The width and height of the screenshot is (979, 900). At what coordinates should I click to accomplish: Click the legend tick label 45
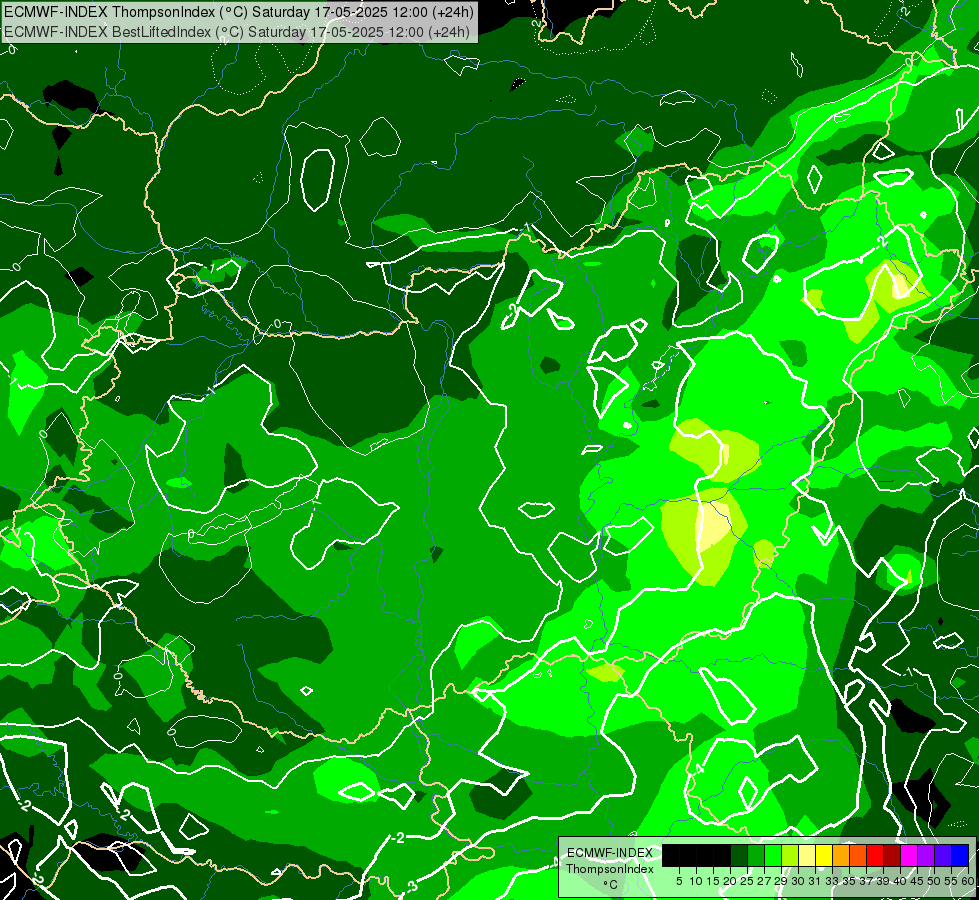pos(918,881)
